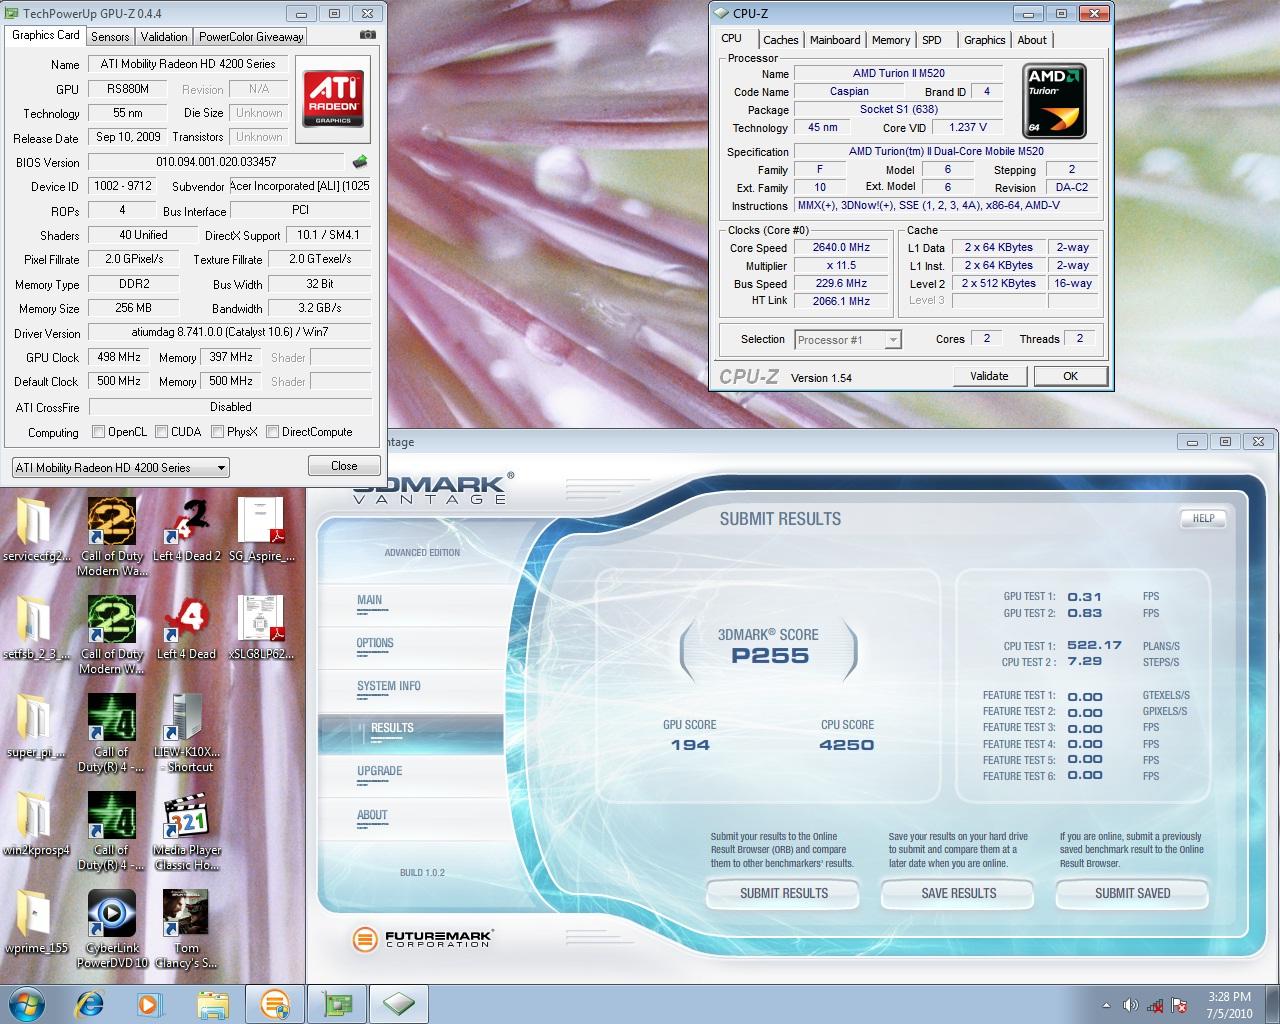Click the Driver Version field in GPU-Z
Image resolution: width=1280 pixels, height=1024 pixels.
[x=229, y=332]
